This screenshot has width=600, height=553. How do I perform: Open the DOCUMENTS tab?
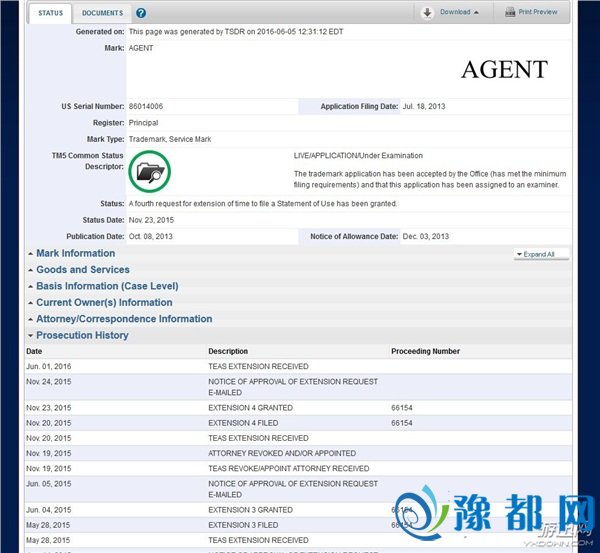pyautogui.click(x=102, y=13)
